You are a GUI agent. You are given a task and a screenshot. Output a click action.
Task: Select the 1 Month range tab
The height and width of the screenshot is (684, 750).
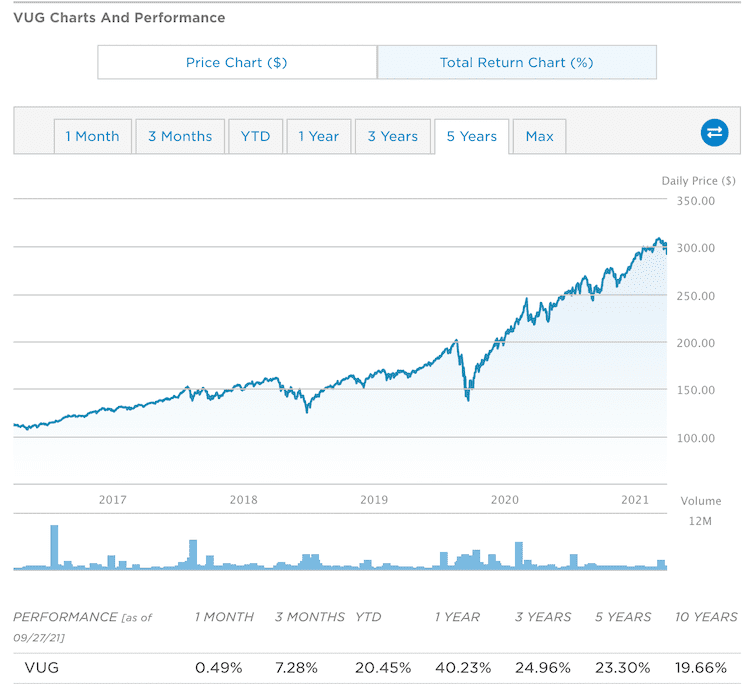pyautogui.click(x=93, y=136)
